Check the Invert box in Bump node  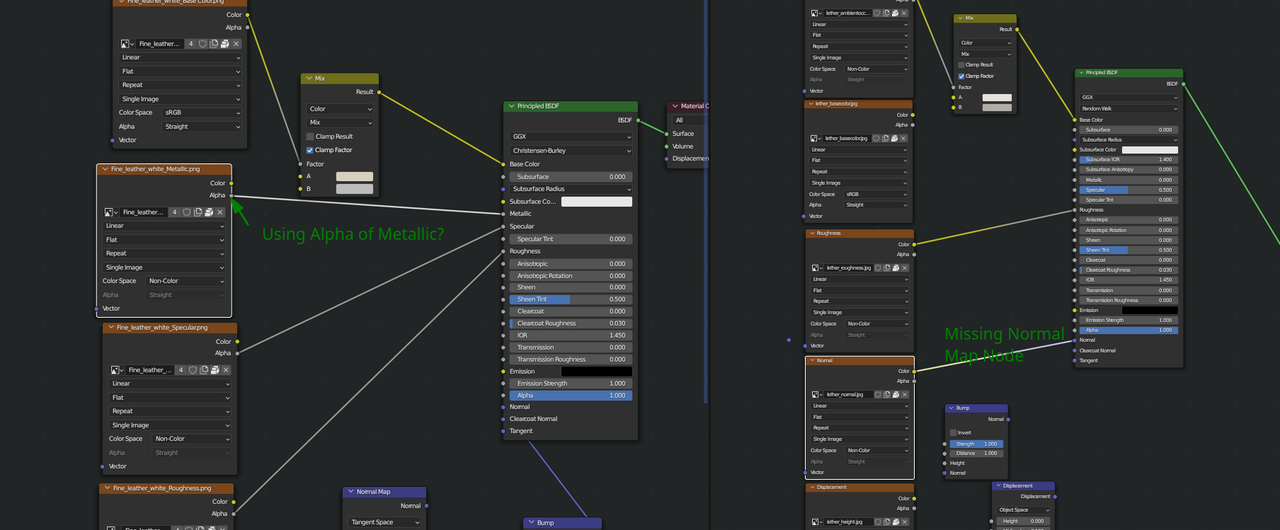953,433
